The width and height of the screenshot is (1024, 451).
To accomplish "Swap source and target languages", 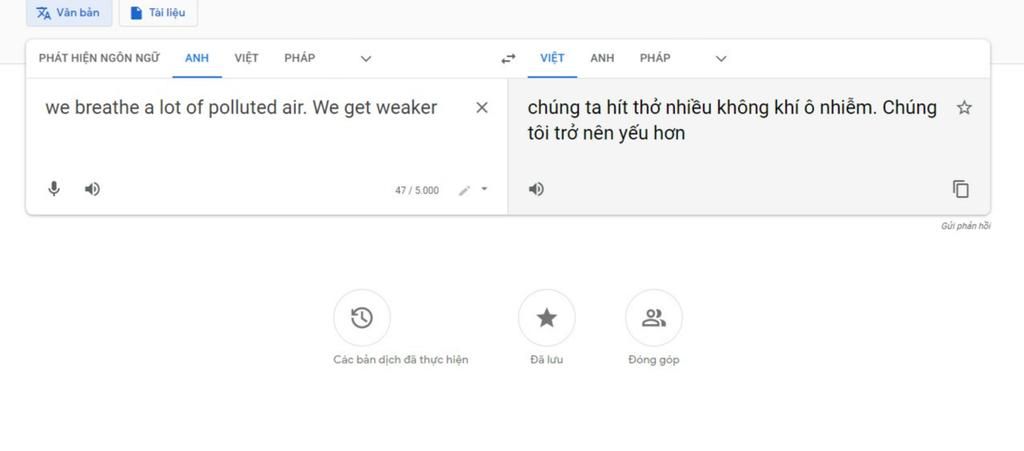I will (508, 59).
